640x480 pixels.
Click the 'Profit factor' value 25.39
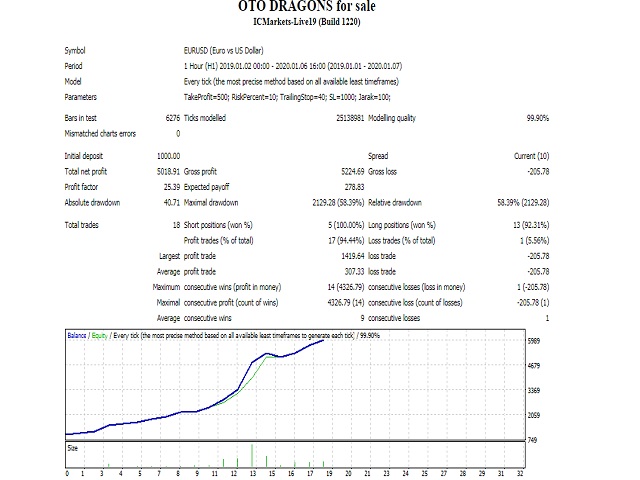click(x=172, y=187)
